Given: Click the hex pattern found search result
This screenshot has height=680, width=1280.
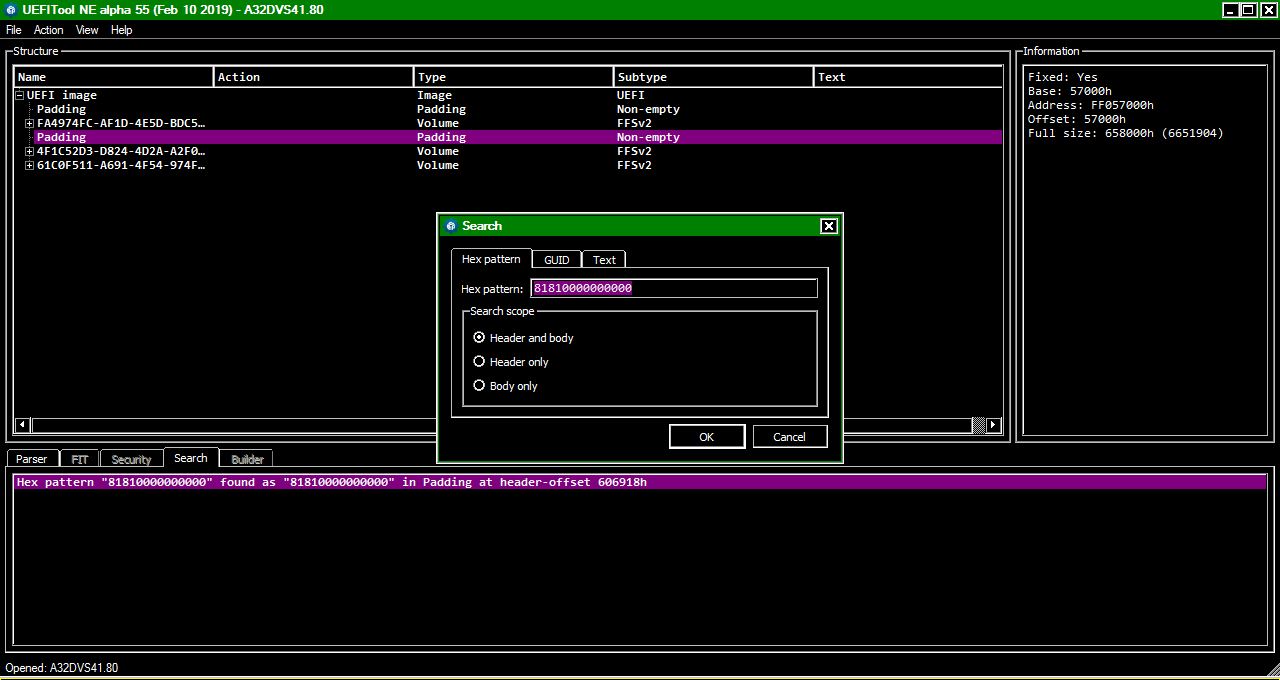Looking at the screenshot, I should coord(640,482).
